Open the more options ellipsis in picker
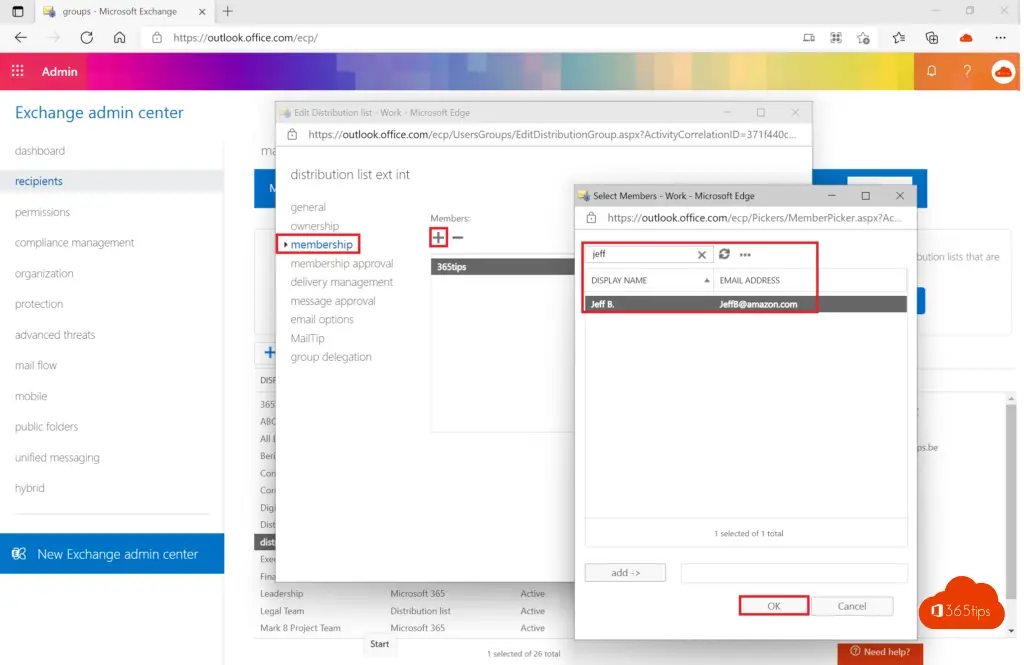This screenshot has width=1024, height=665. 745,255
